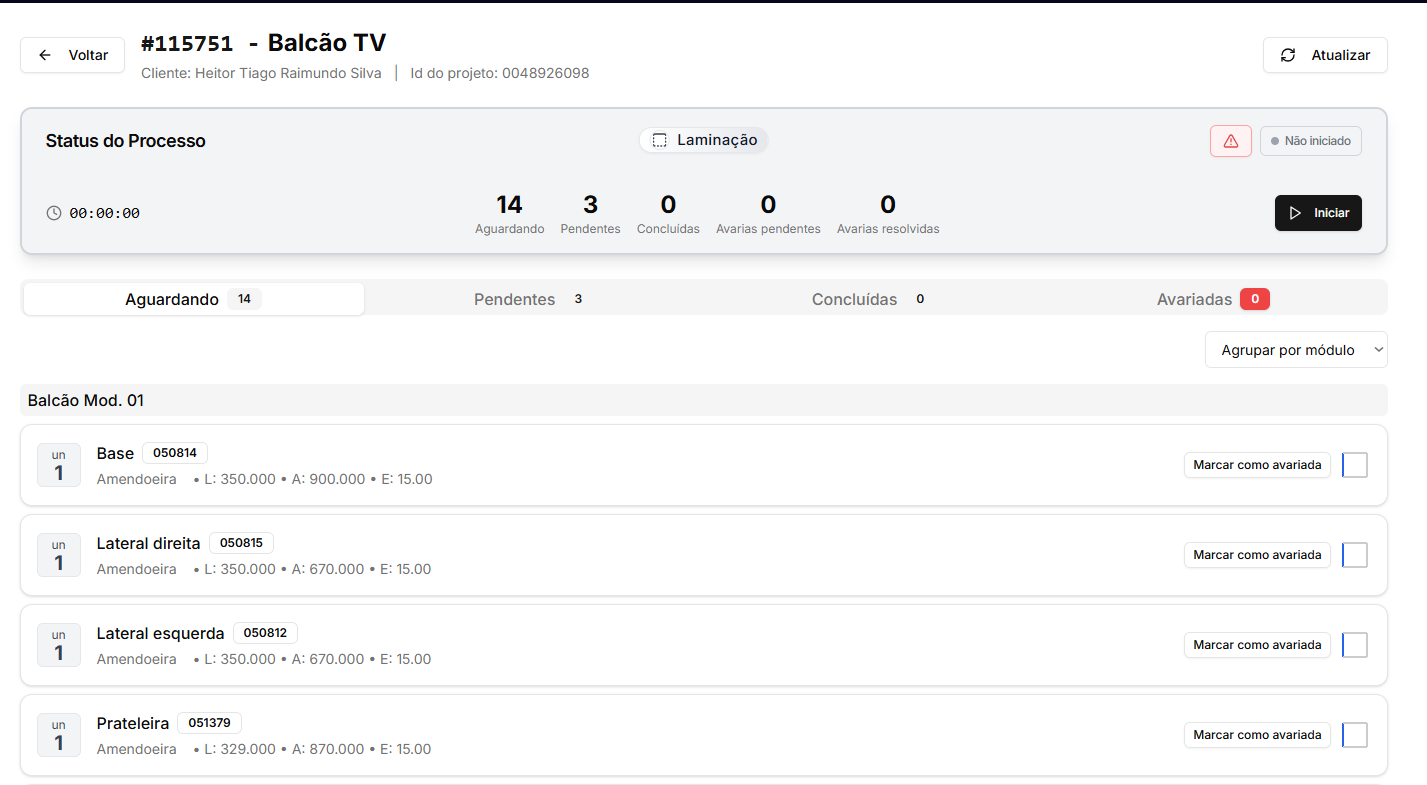Click the back arrow icon beside Voltar

pos(45,55)
